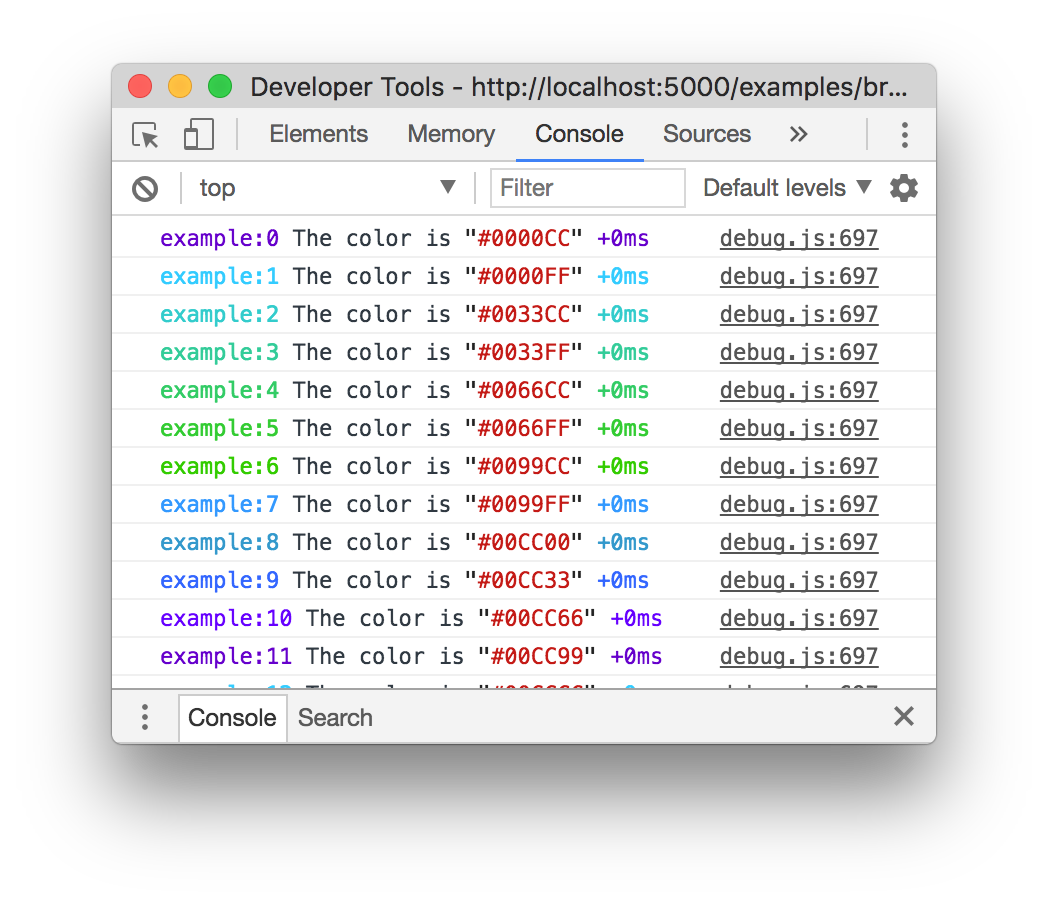The height and width of the screenshot is (904, 1048).
Task: Clear the console with the ban icon
Action: [145, 189]
